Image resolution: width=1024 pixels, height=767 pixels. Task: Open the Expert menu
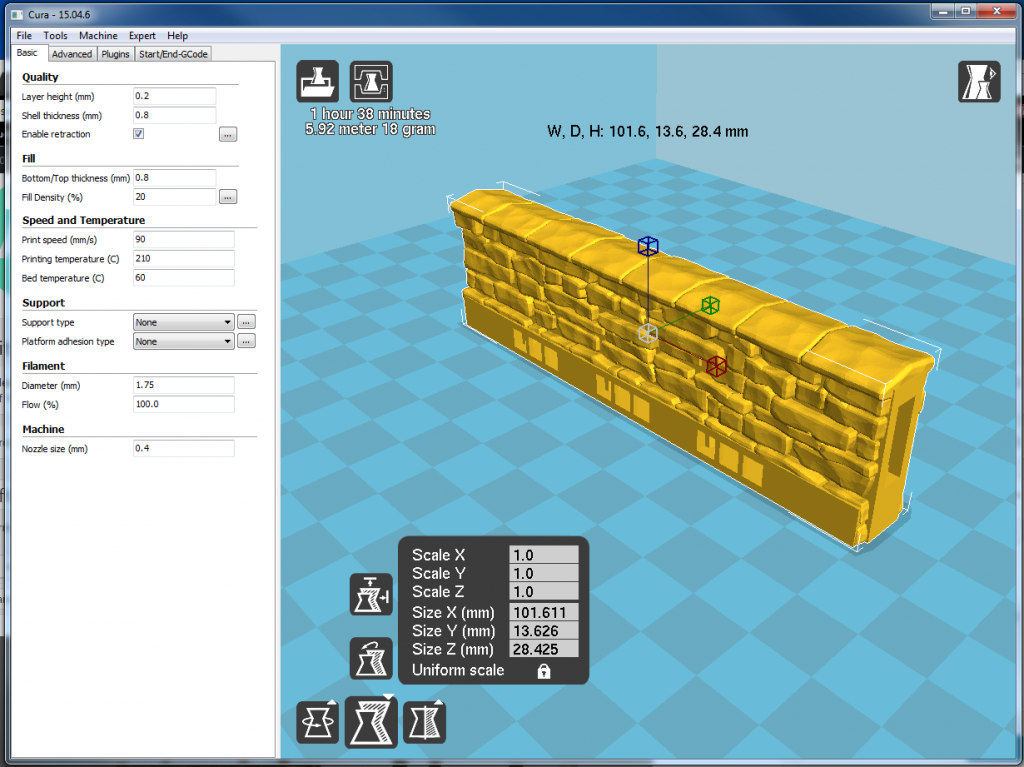point(141,35)
